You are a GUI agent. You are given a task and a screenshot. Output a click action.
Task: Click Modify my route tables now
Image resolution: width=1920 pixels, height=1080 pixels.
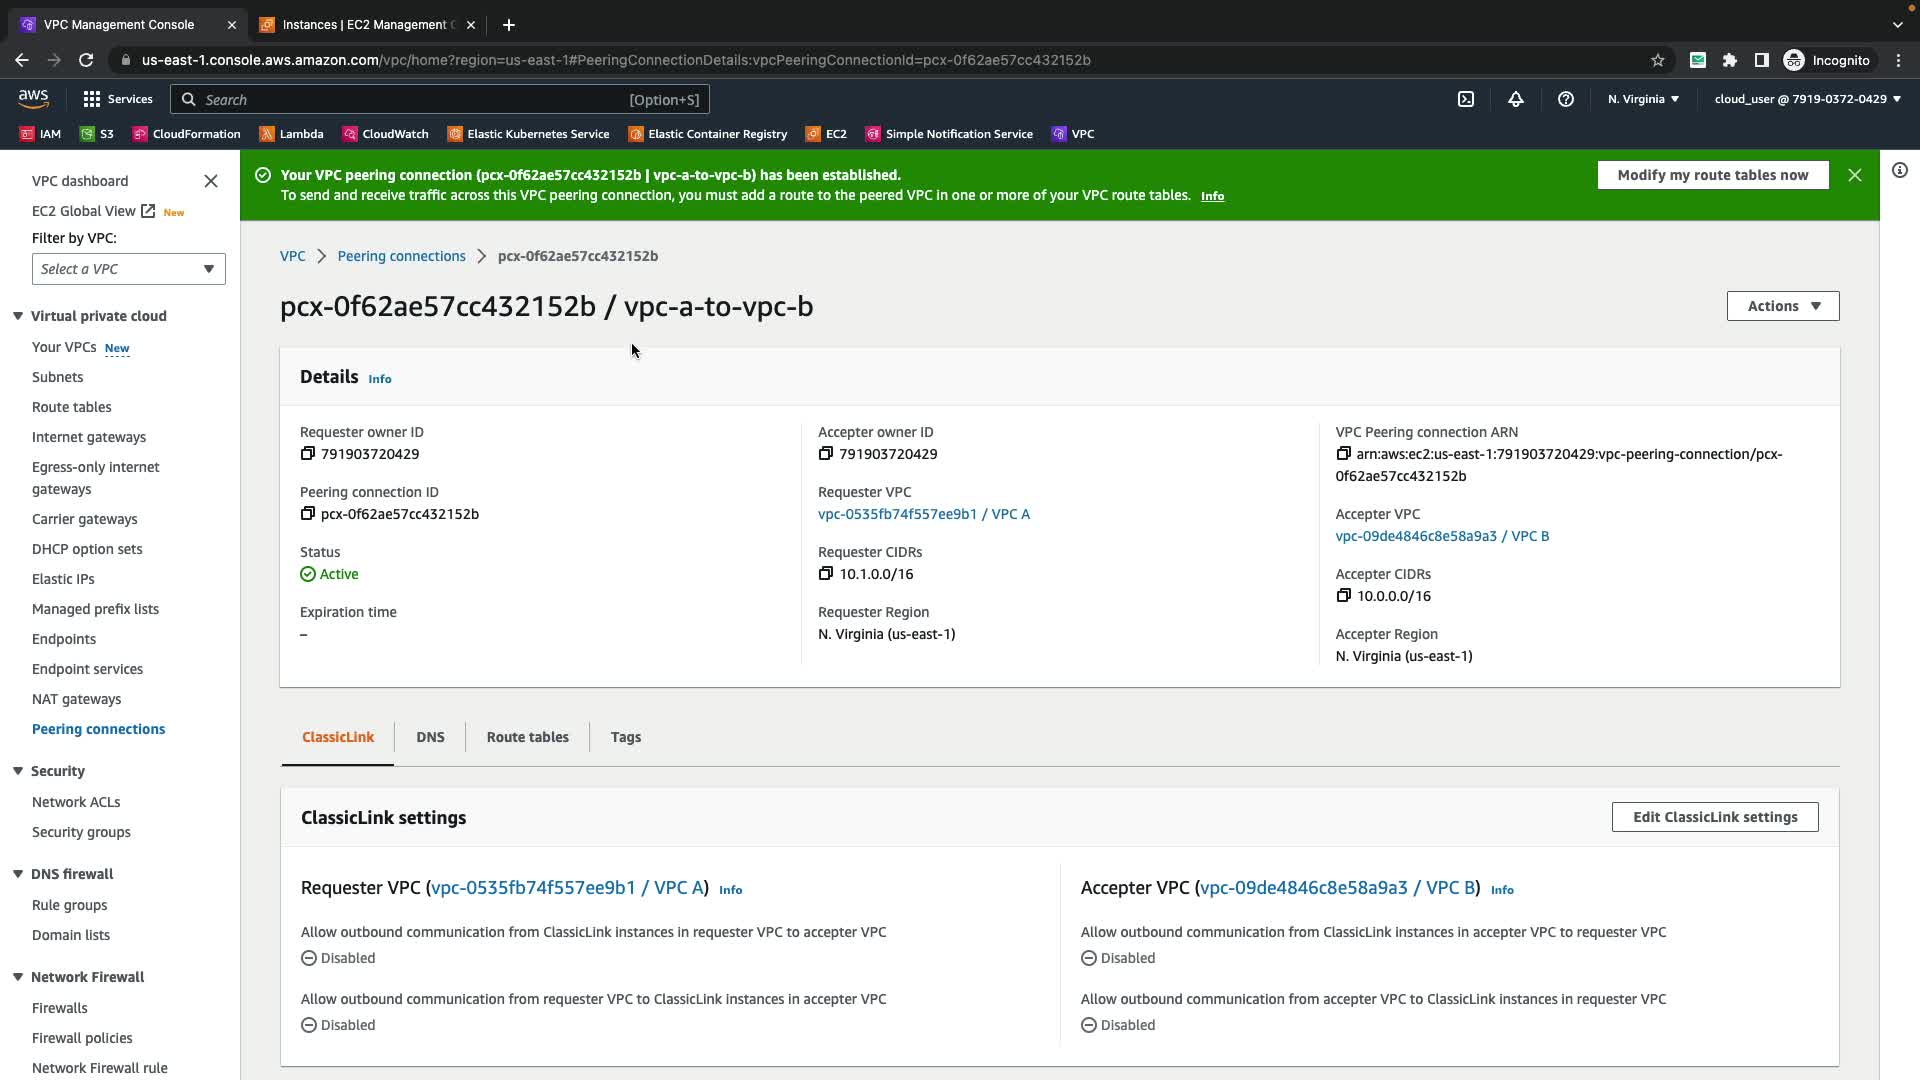(1712, 175)
